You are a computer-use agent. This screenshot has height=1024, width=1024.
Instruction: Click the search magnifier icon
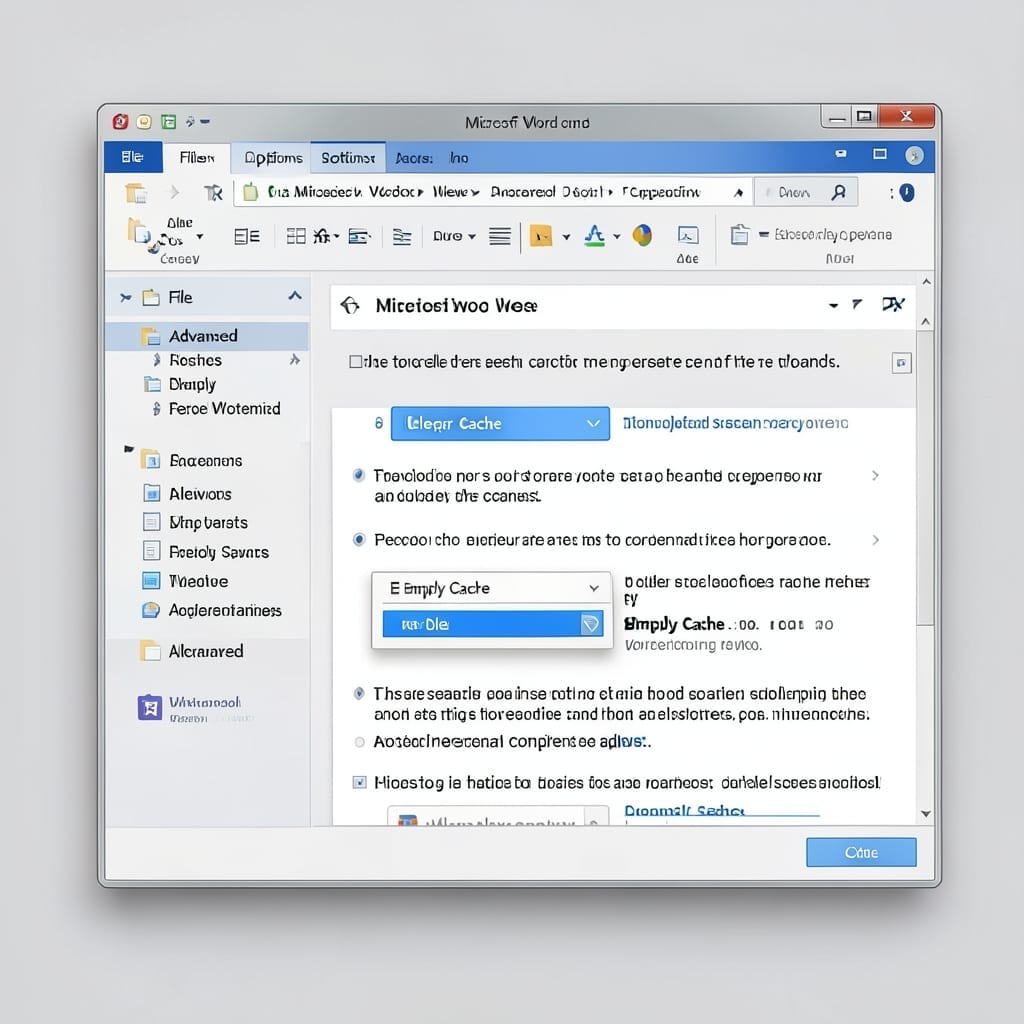pyautogui.click(x=839, y=192)
